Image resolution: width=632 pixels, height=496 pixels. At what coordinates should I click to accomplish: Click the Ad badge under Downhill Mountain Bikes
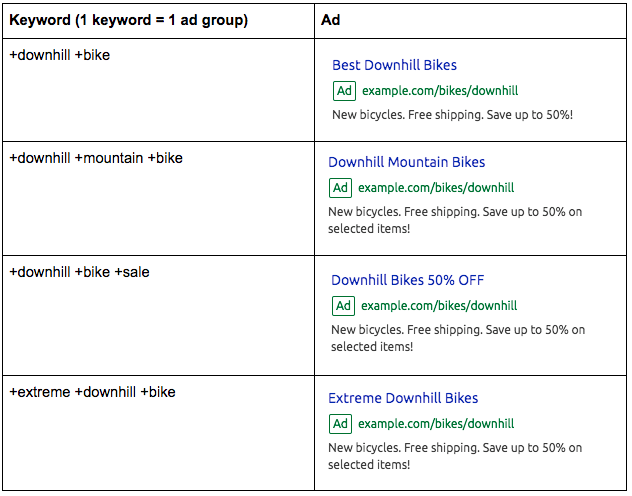pyautogui.click(x=340, y=187)
